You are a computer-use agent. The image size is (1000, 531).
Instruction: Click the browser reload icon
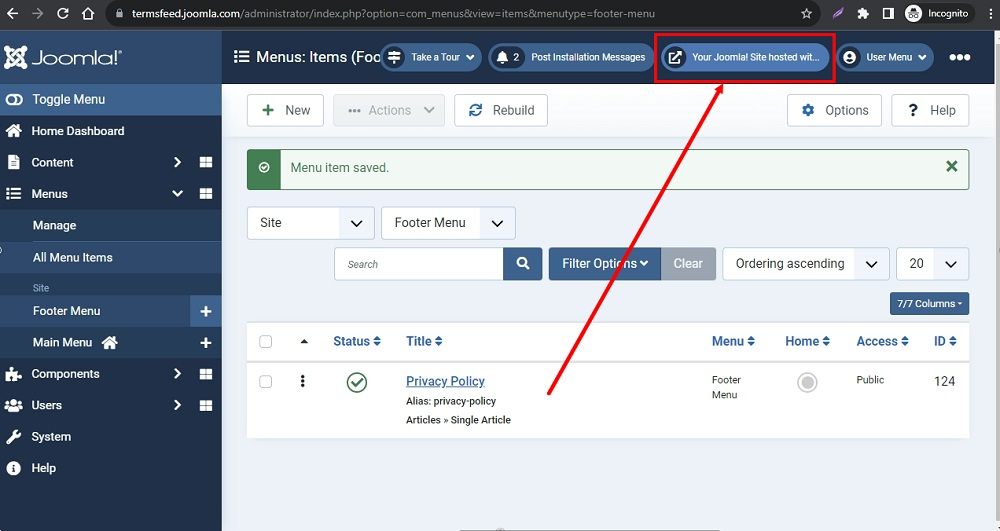[x=62, y=13]
